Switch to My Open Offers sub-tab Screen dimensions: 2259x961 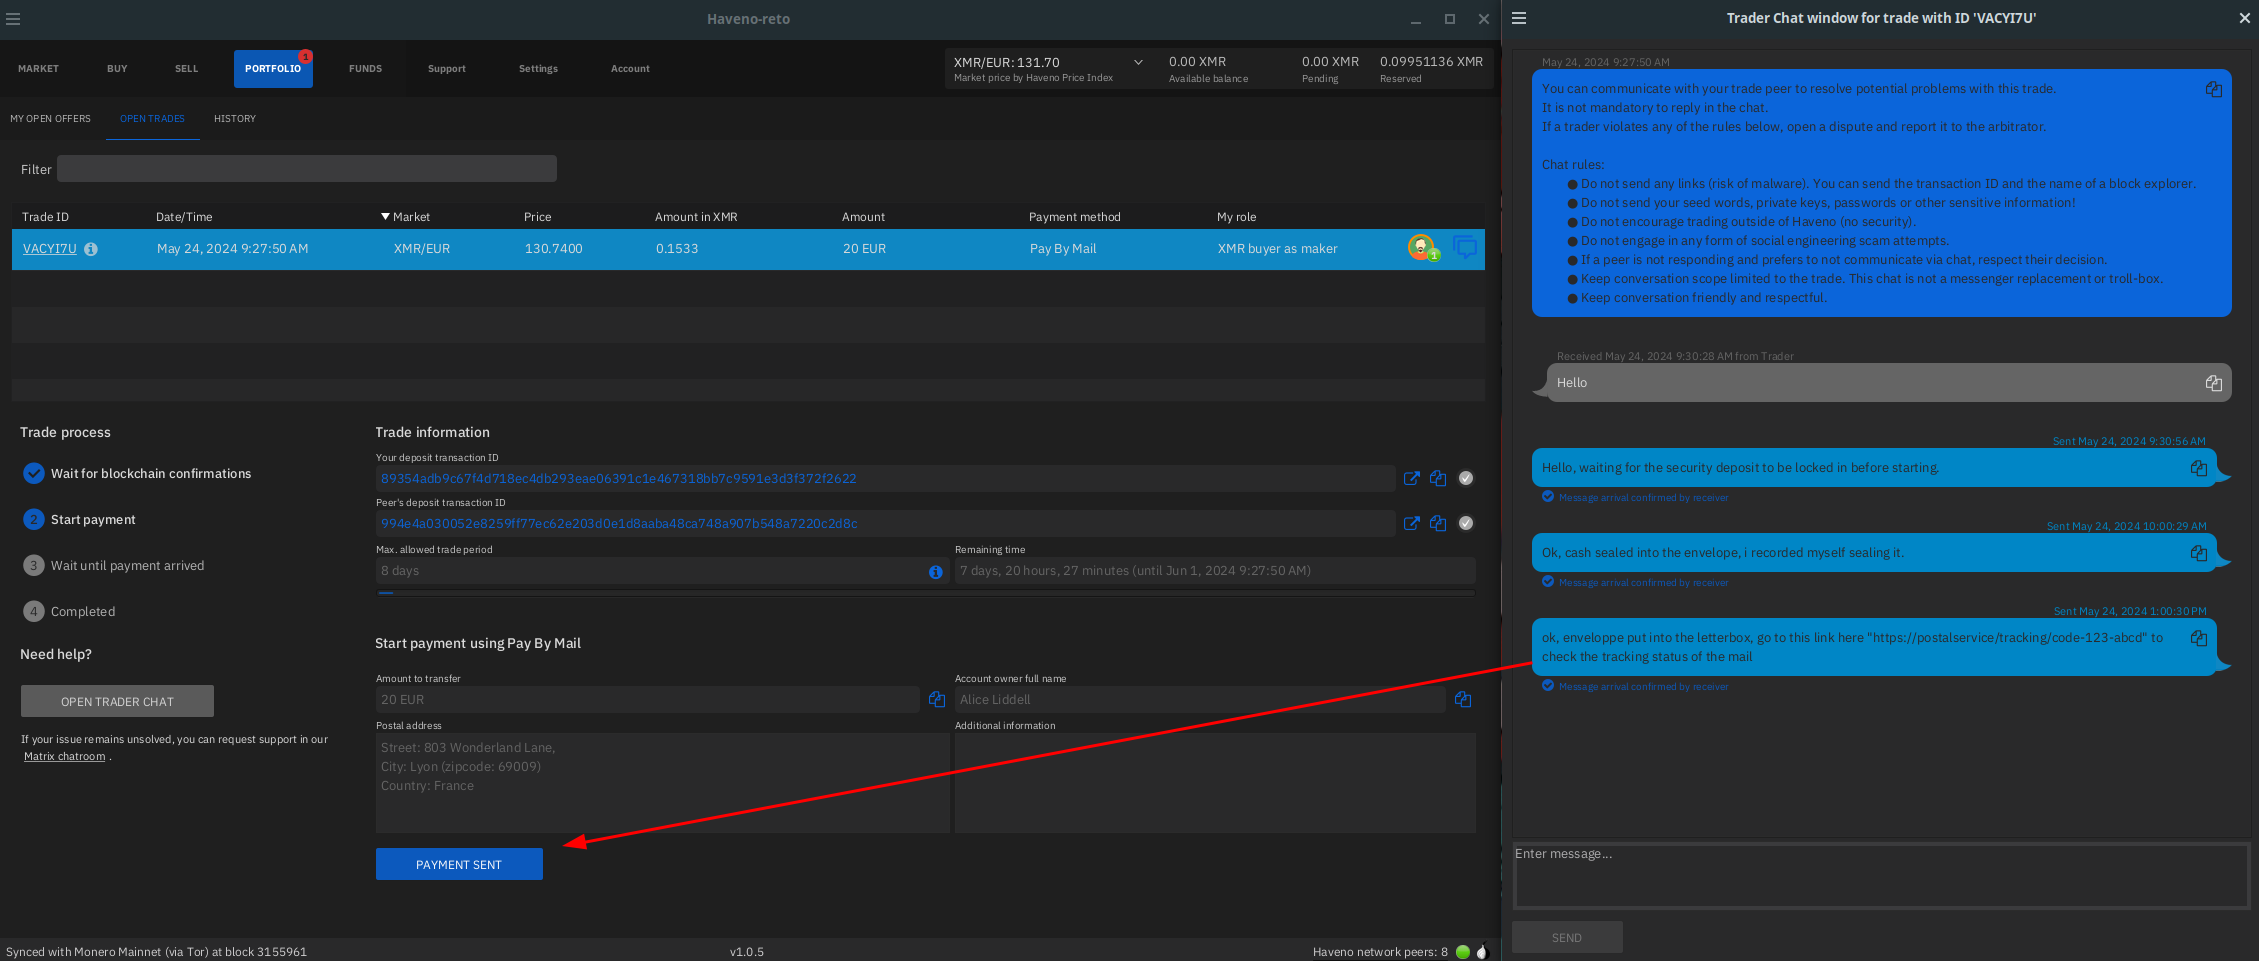tap(50, 119)
